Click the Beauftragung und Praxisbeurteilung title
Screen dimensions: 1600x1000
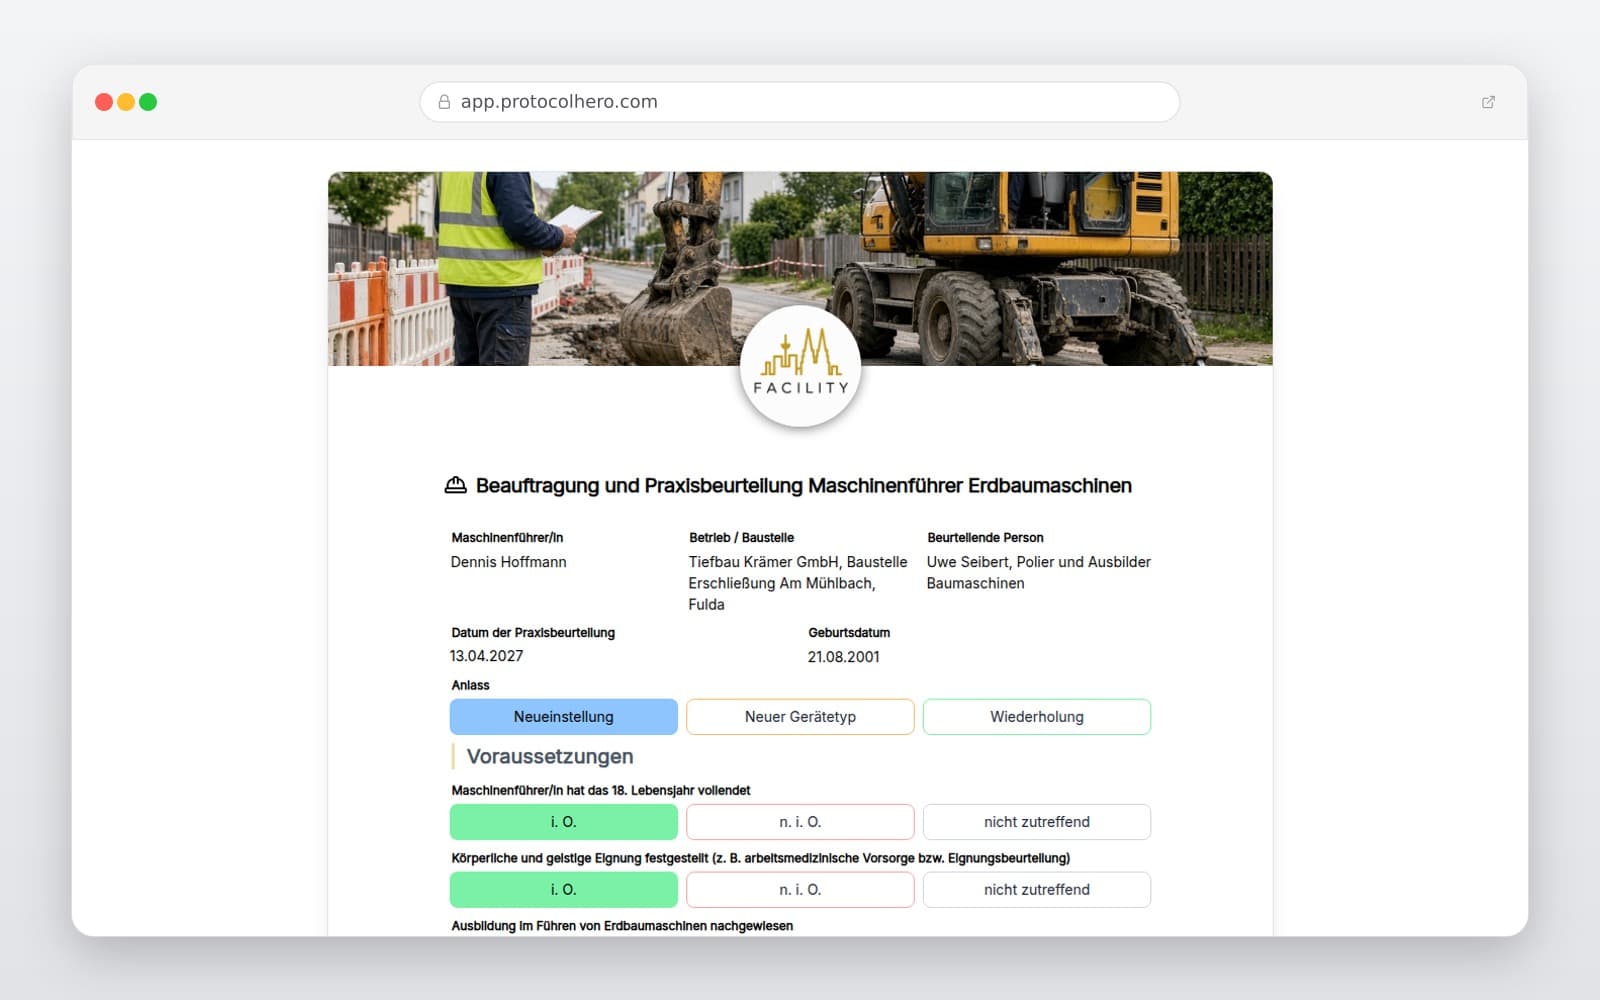804,486
